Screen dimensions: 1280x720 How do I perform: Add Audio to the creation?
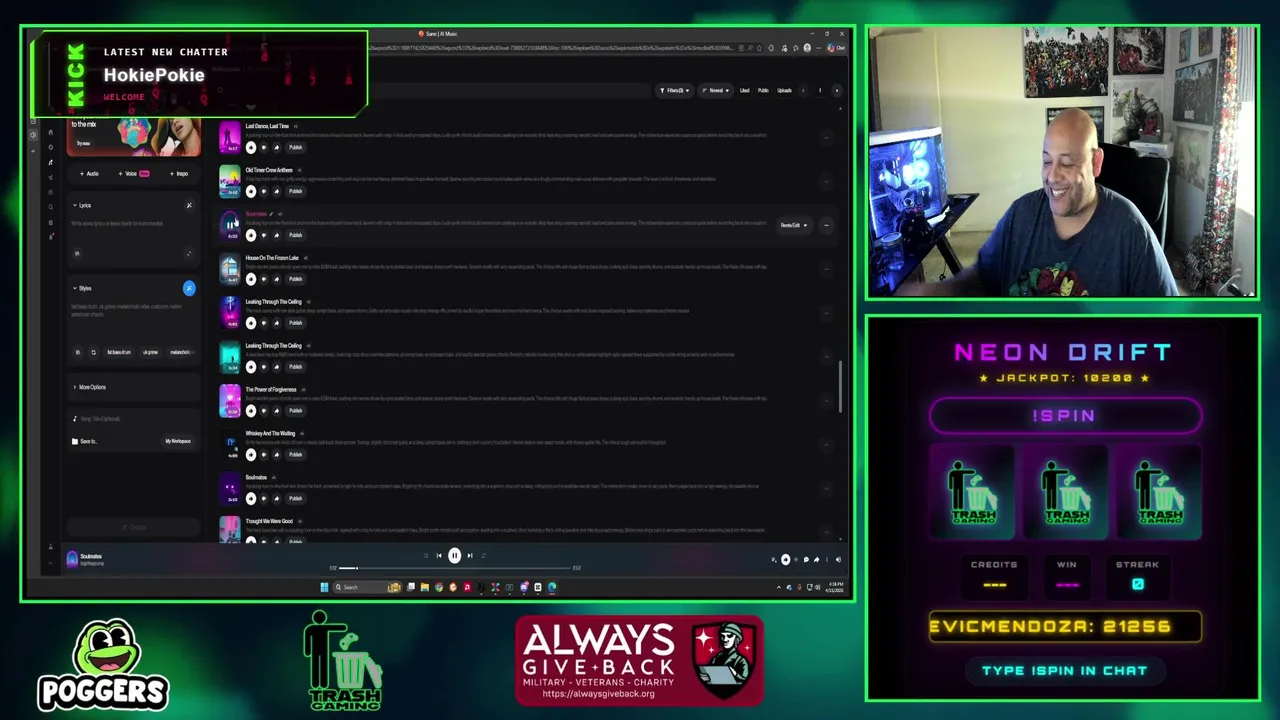pos(89,174)
